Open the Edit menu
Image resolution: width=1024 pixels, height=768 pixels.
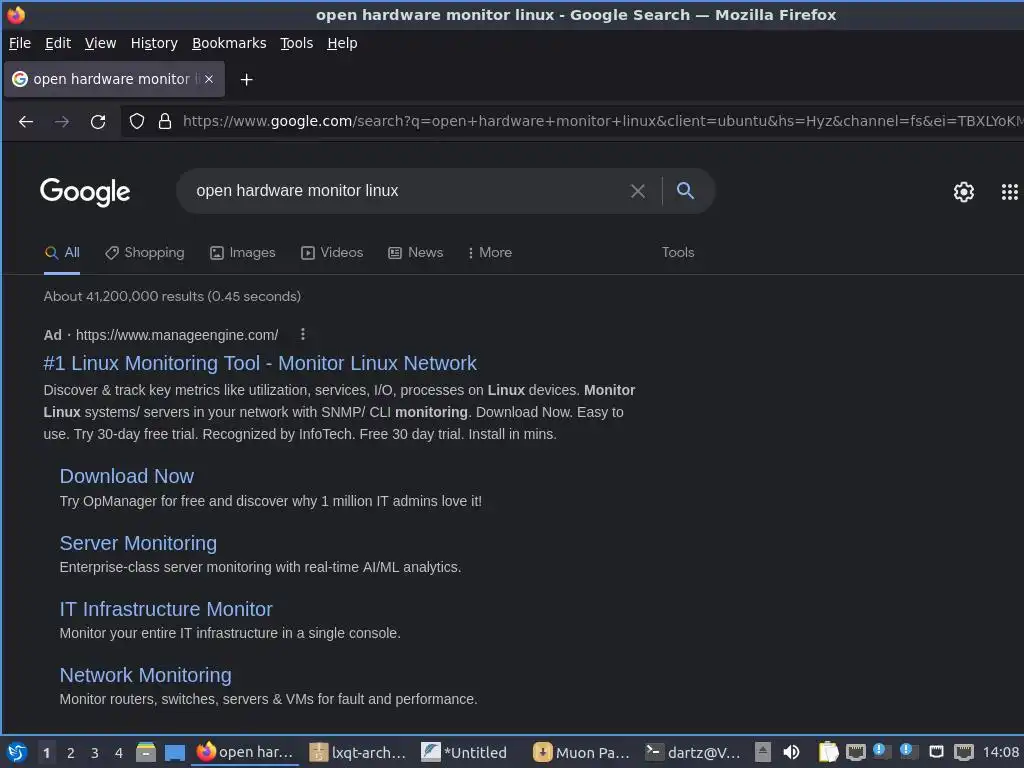pos(57,43)
